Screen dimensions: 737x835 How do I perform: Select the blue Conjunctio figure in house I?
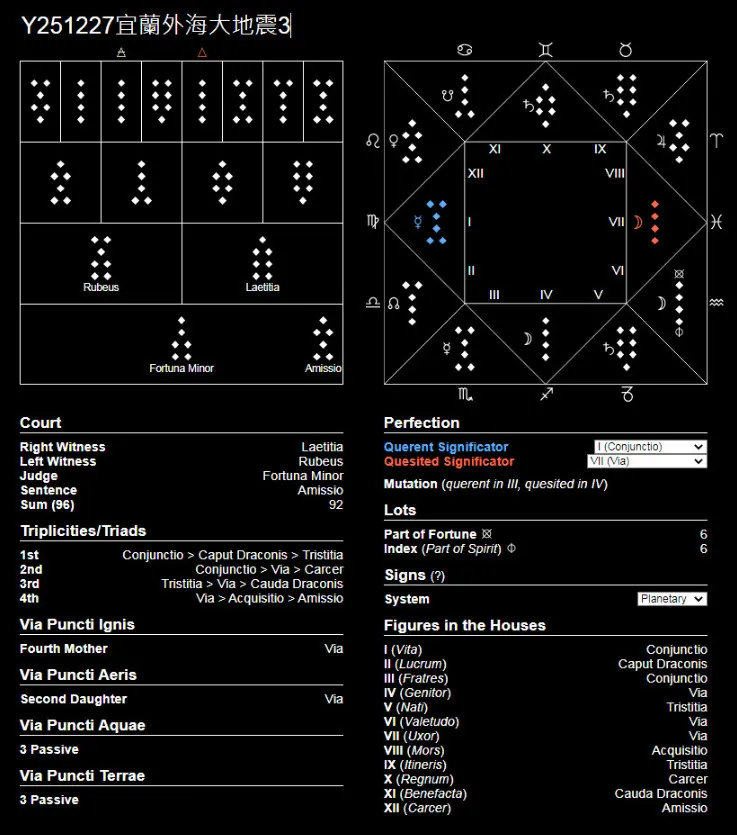pos(436,222)
